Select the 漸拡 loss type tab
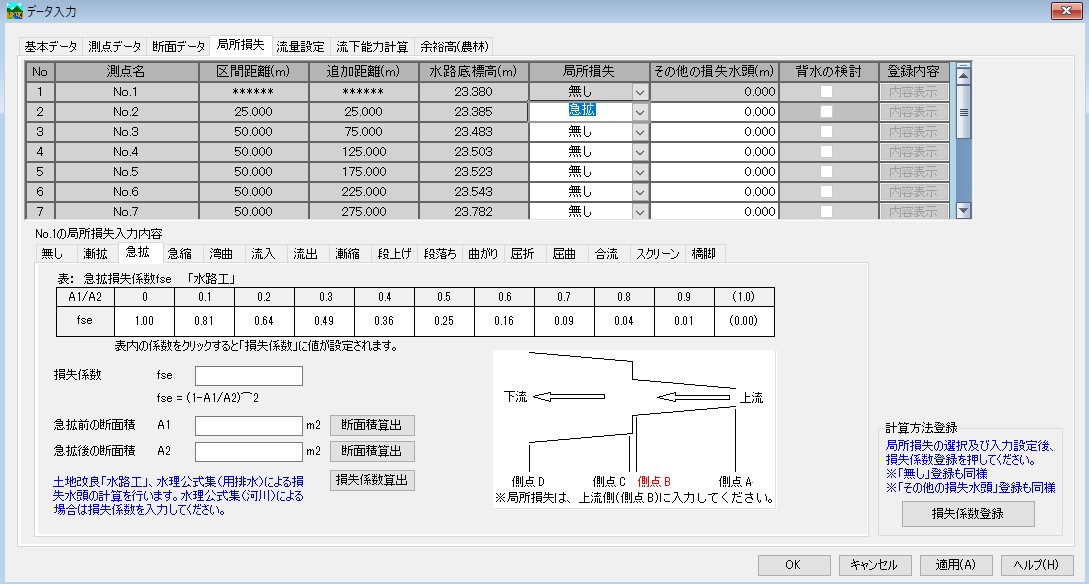Viewport: 1089px width, 584px height. click(95, 253)
